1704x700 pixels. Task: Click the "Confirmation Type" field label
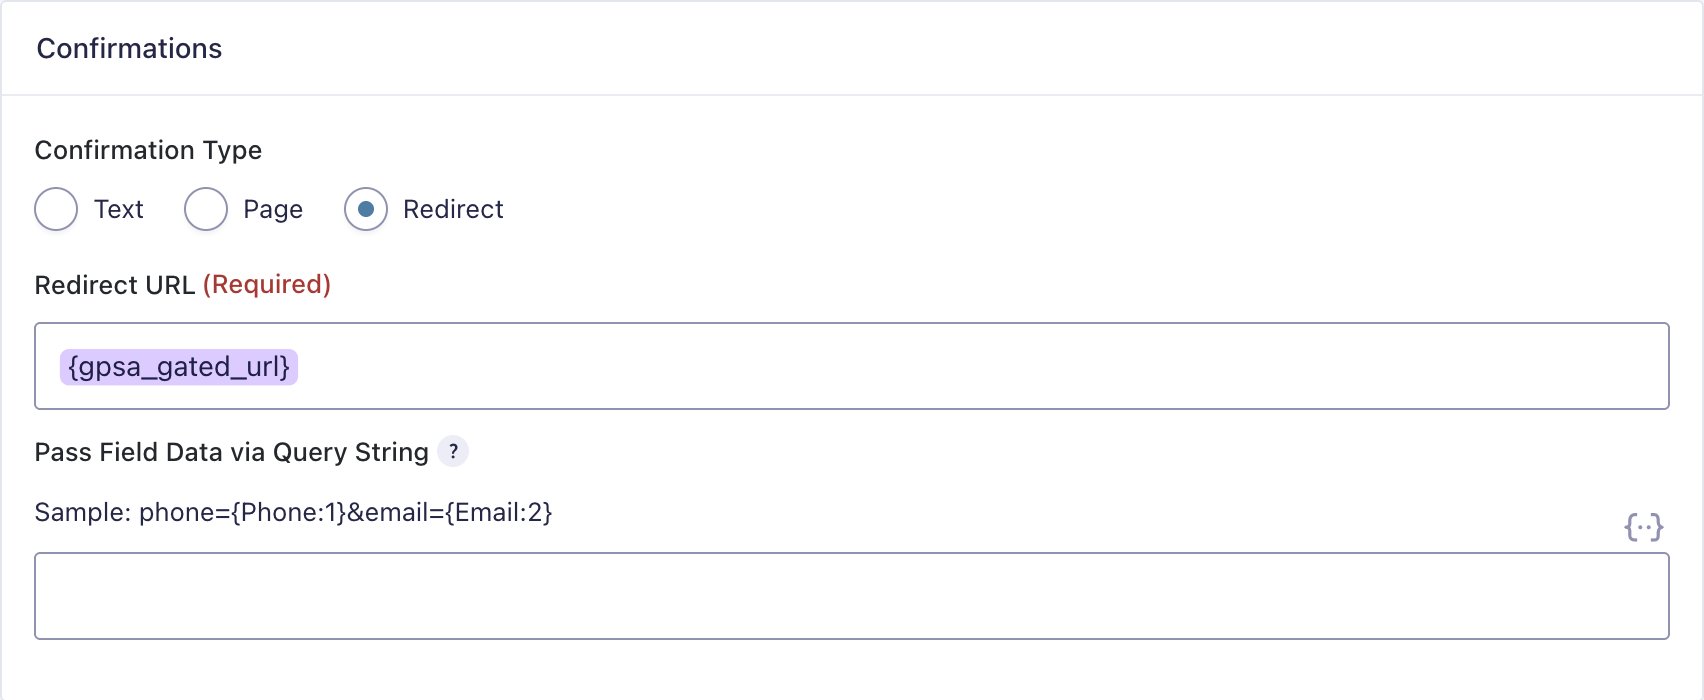(x=148, y=150)
